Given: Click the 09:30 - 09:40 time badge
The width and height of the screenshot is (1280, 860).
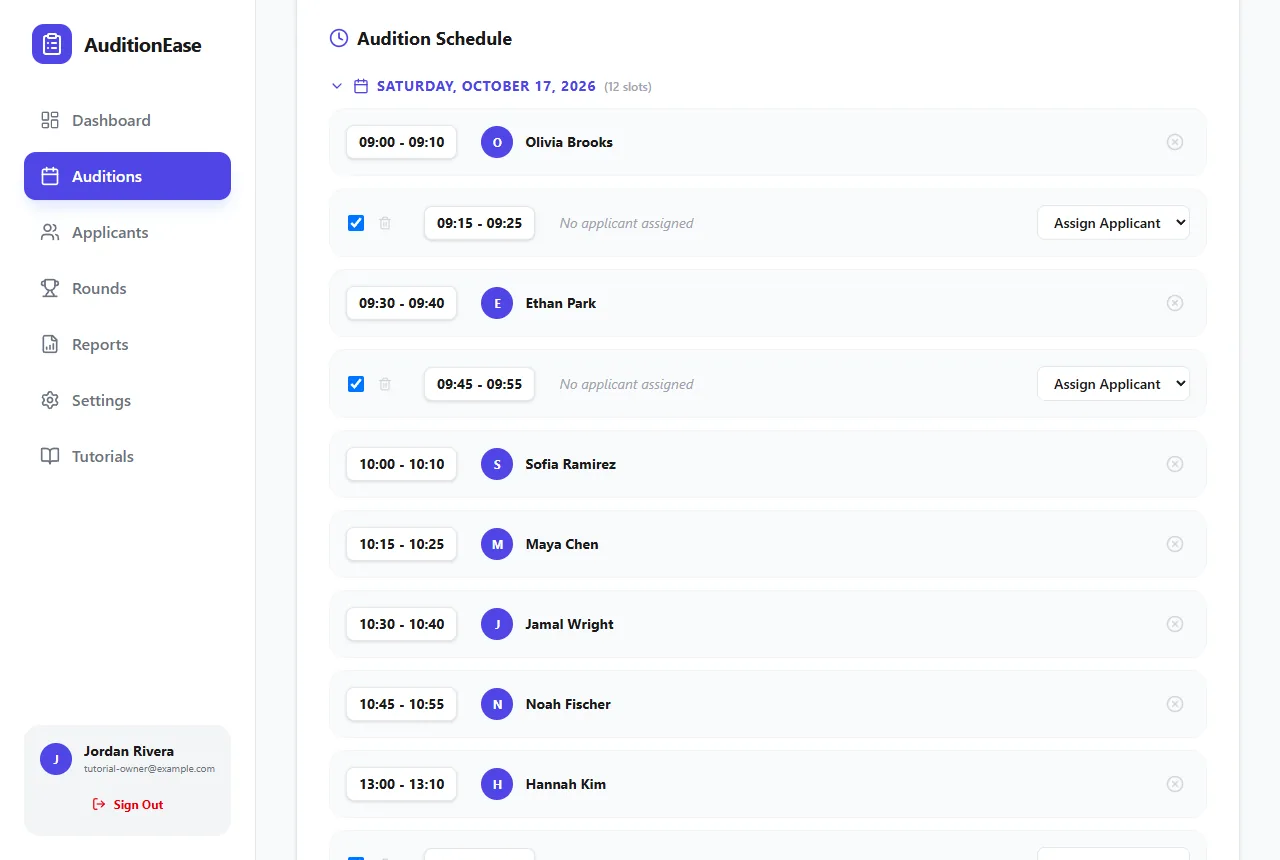Looking at the screenshot, I should (x=401, y=303).
